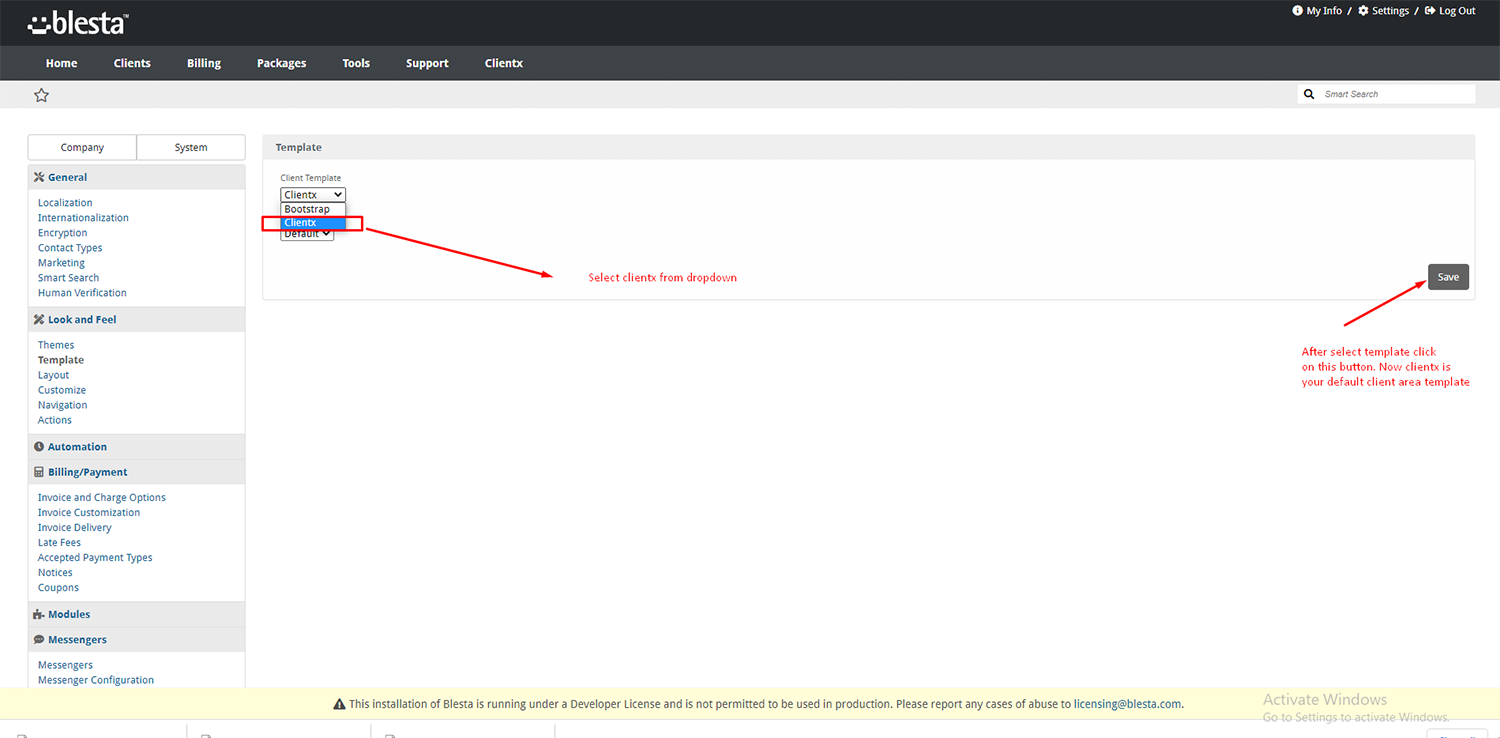Screen dimensions: 1500x738
Task: Open Navigation page
Action: pyautogui.click(x=62, y=405)
